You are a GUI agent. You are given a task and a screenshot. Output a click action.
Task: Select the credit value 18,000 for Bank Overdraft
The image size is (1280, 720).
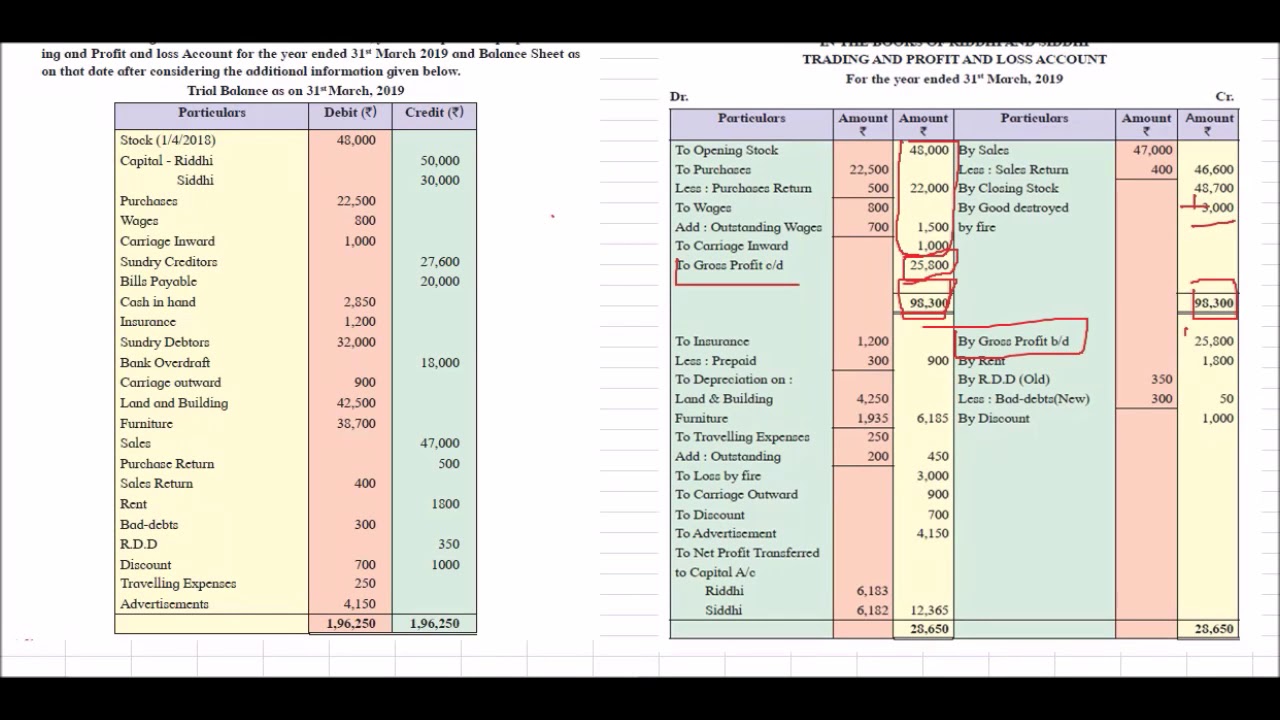tap(440, 363)
